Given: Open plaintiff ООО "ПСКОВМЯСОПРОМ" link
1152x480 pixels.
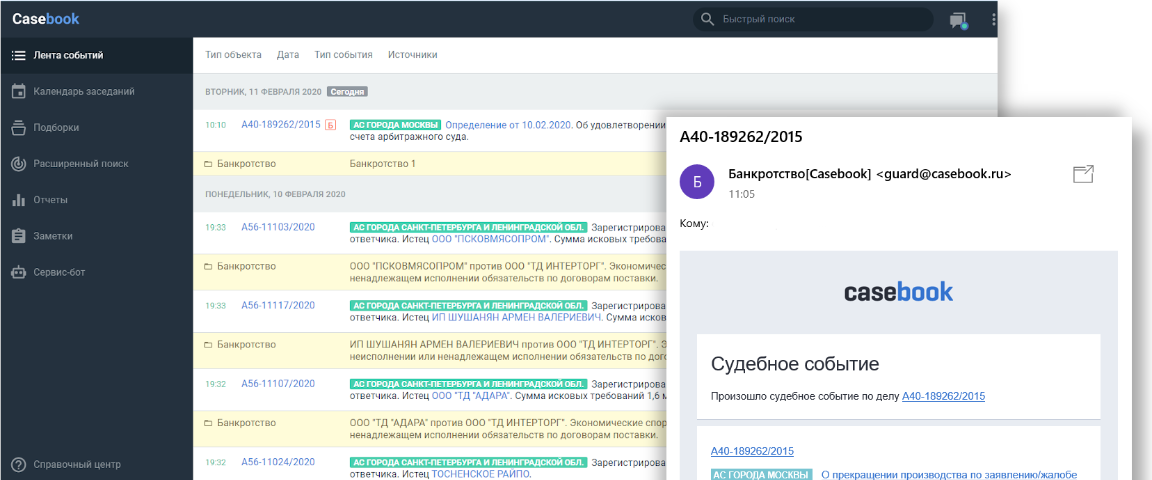Looking at the screenshot, I should point(491,240).
